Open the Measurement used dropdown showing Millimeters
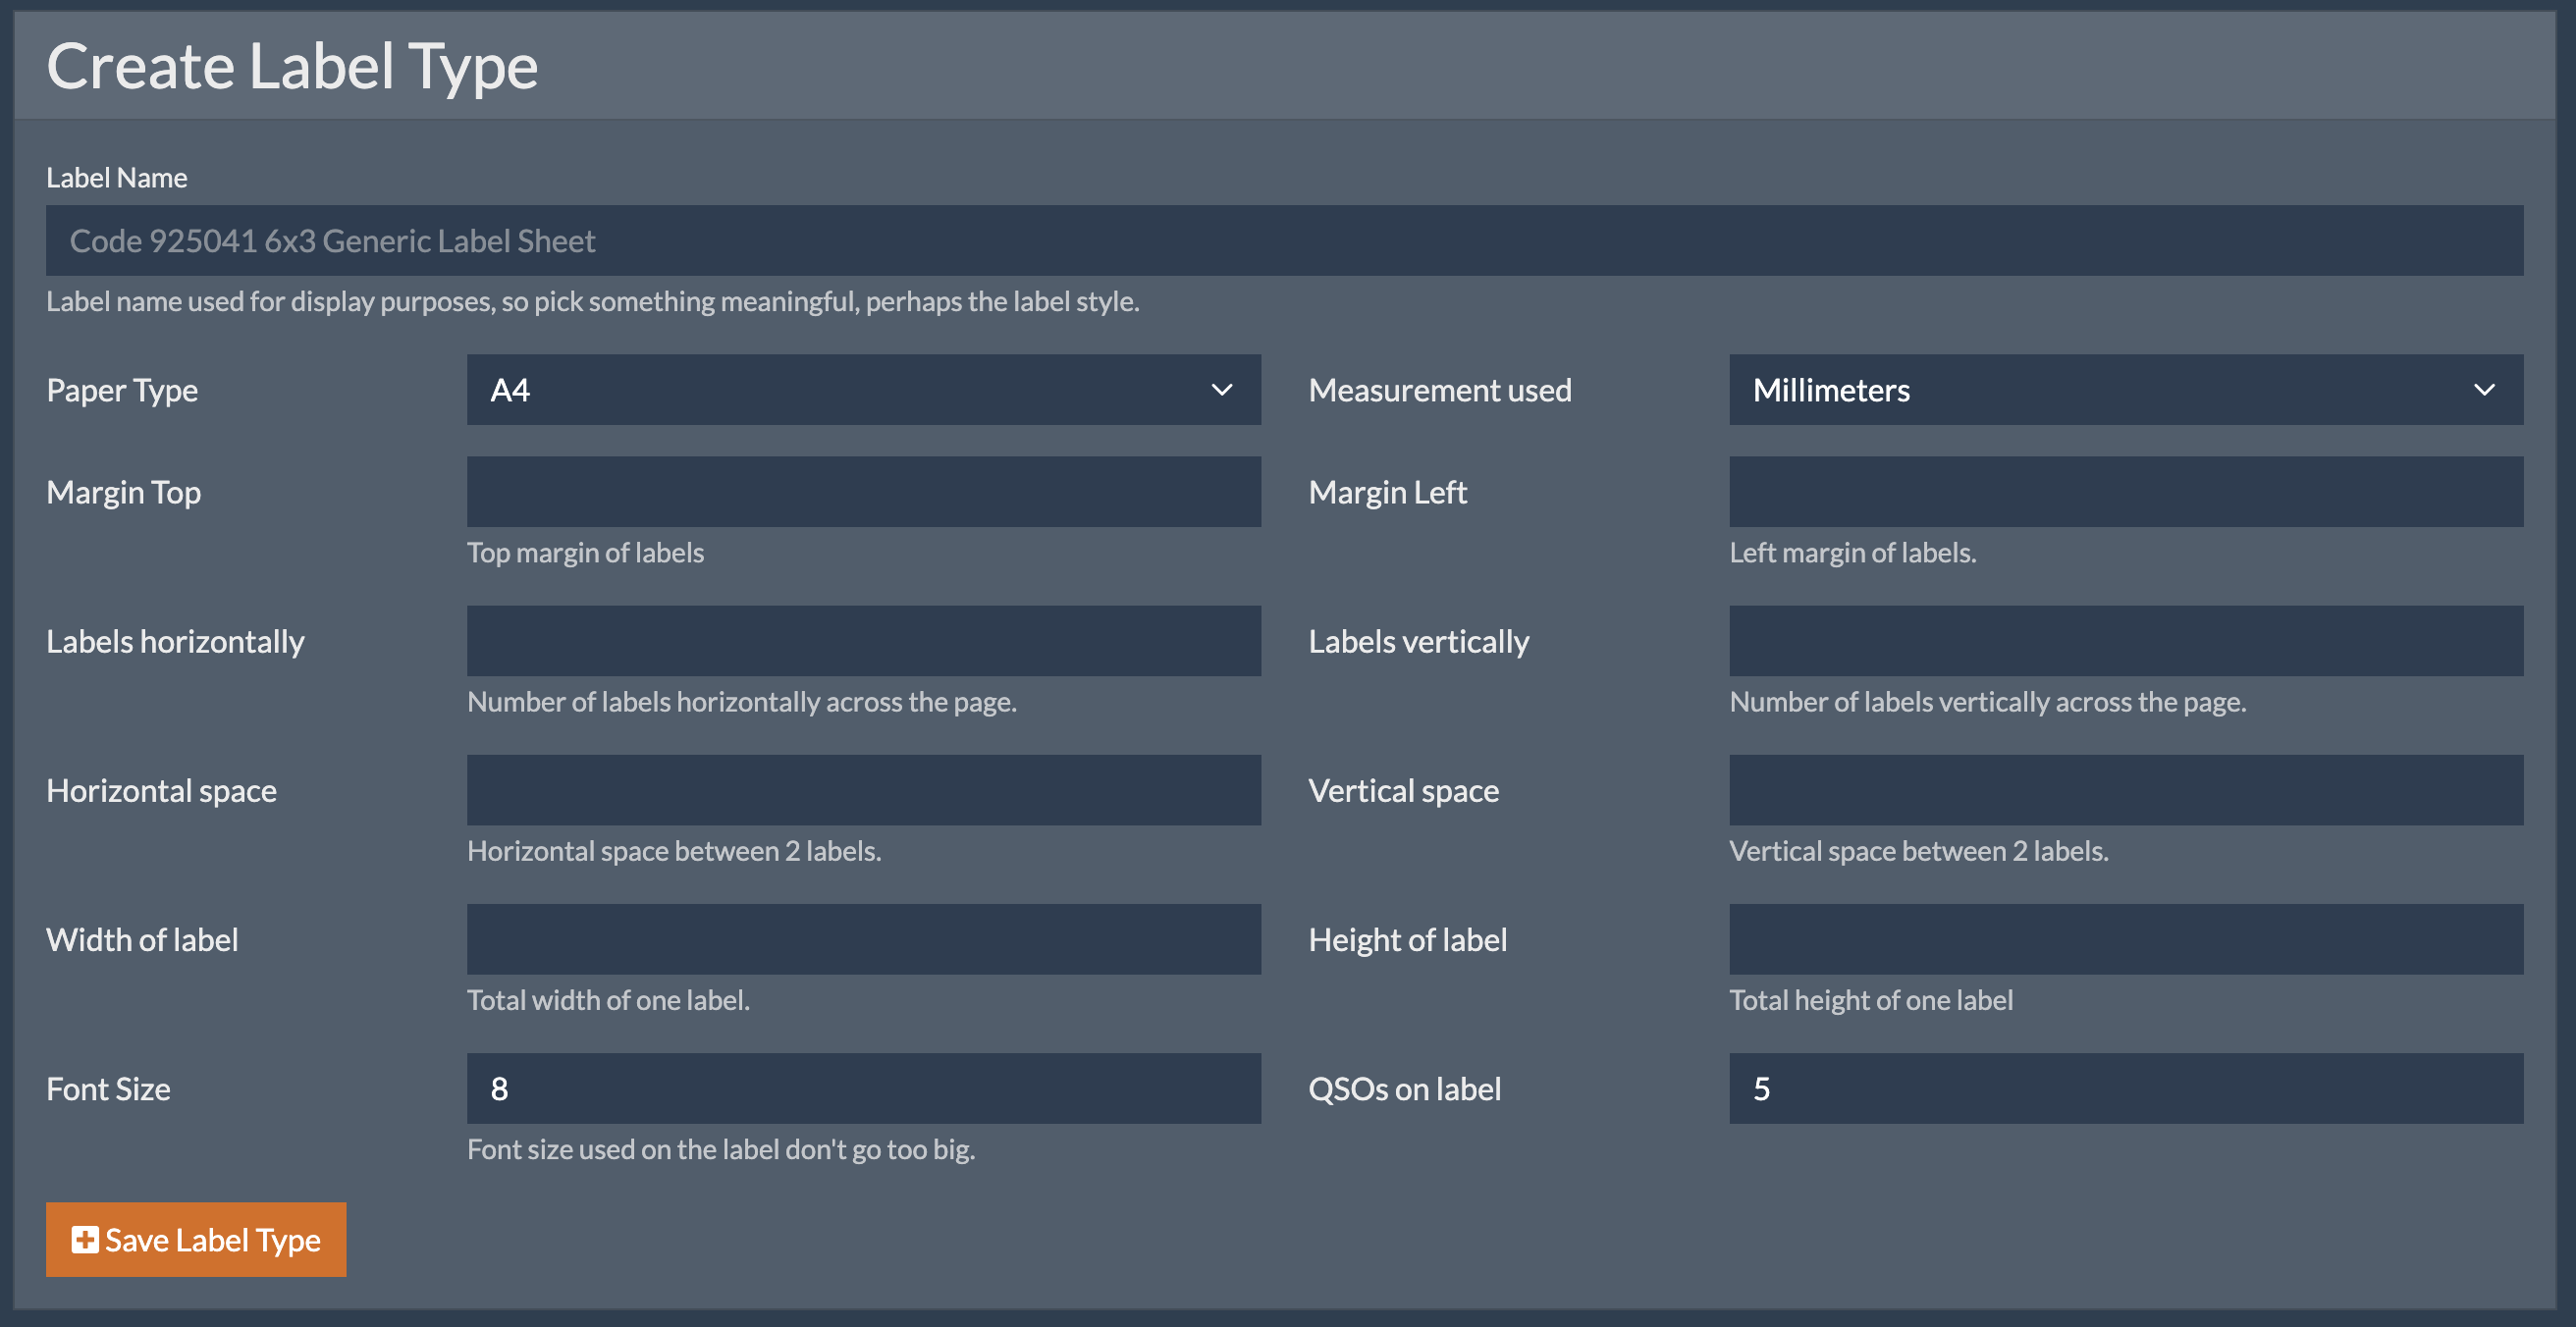The image size is (2576, 1327). [x=2126, y=390]
